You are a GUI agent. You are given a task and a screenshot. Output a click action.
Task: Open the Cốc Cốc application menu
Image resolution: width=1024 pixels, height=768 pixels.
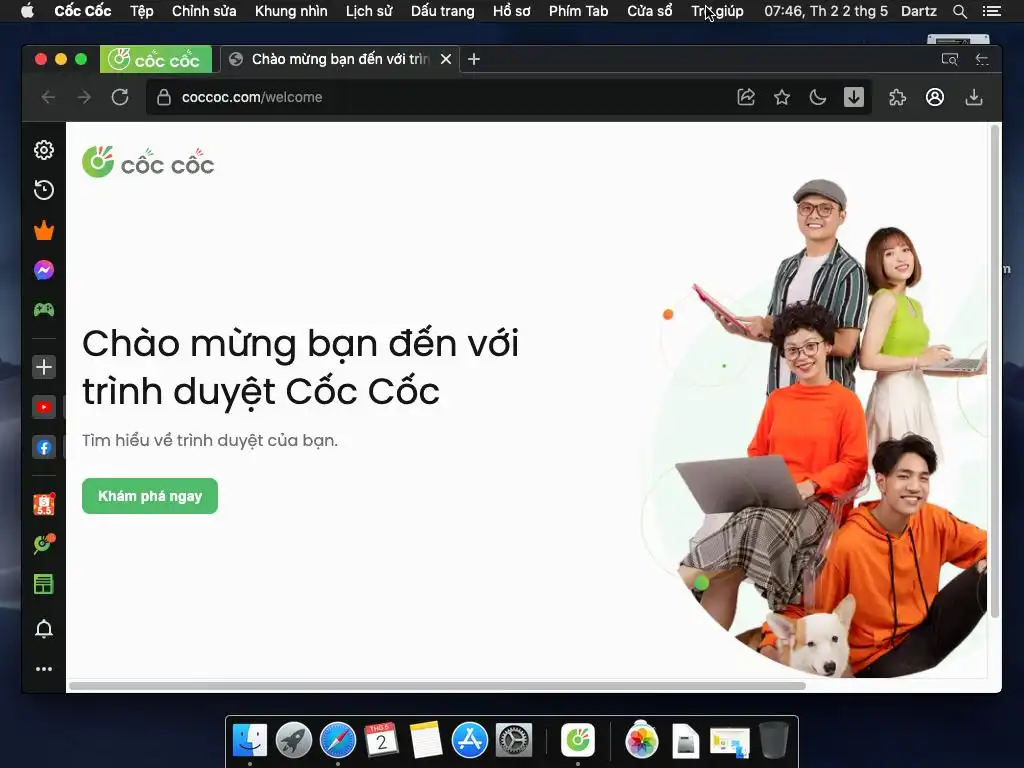click(83, 11)
